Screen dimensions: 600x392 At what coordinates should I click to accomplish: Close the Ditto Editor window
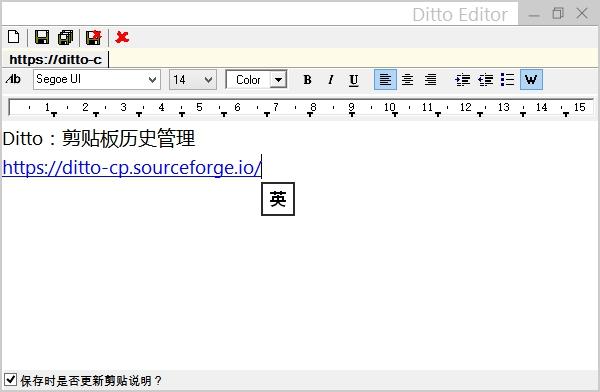(x=582, y=13)
